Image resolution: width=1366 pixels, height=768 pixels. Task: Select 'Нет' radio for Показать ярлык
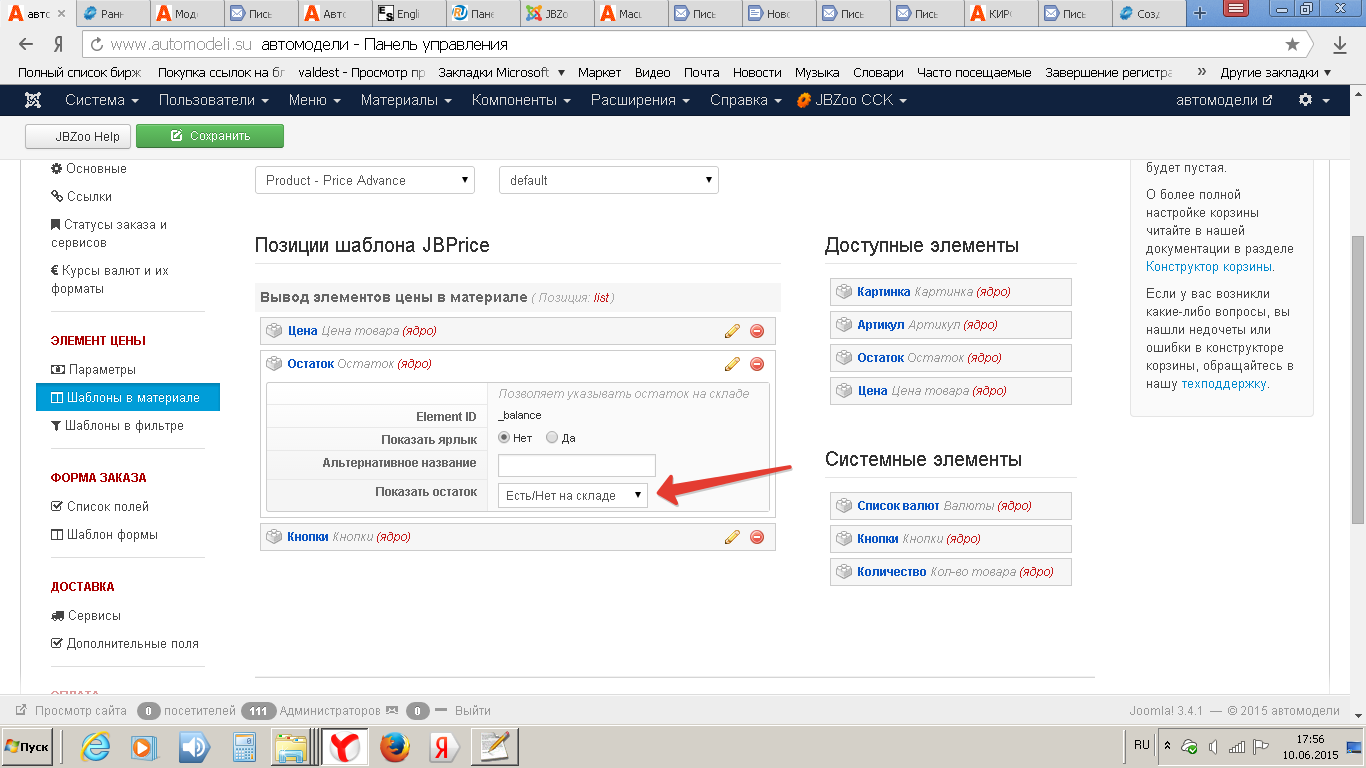505,438
